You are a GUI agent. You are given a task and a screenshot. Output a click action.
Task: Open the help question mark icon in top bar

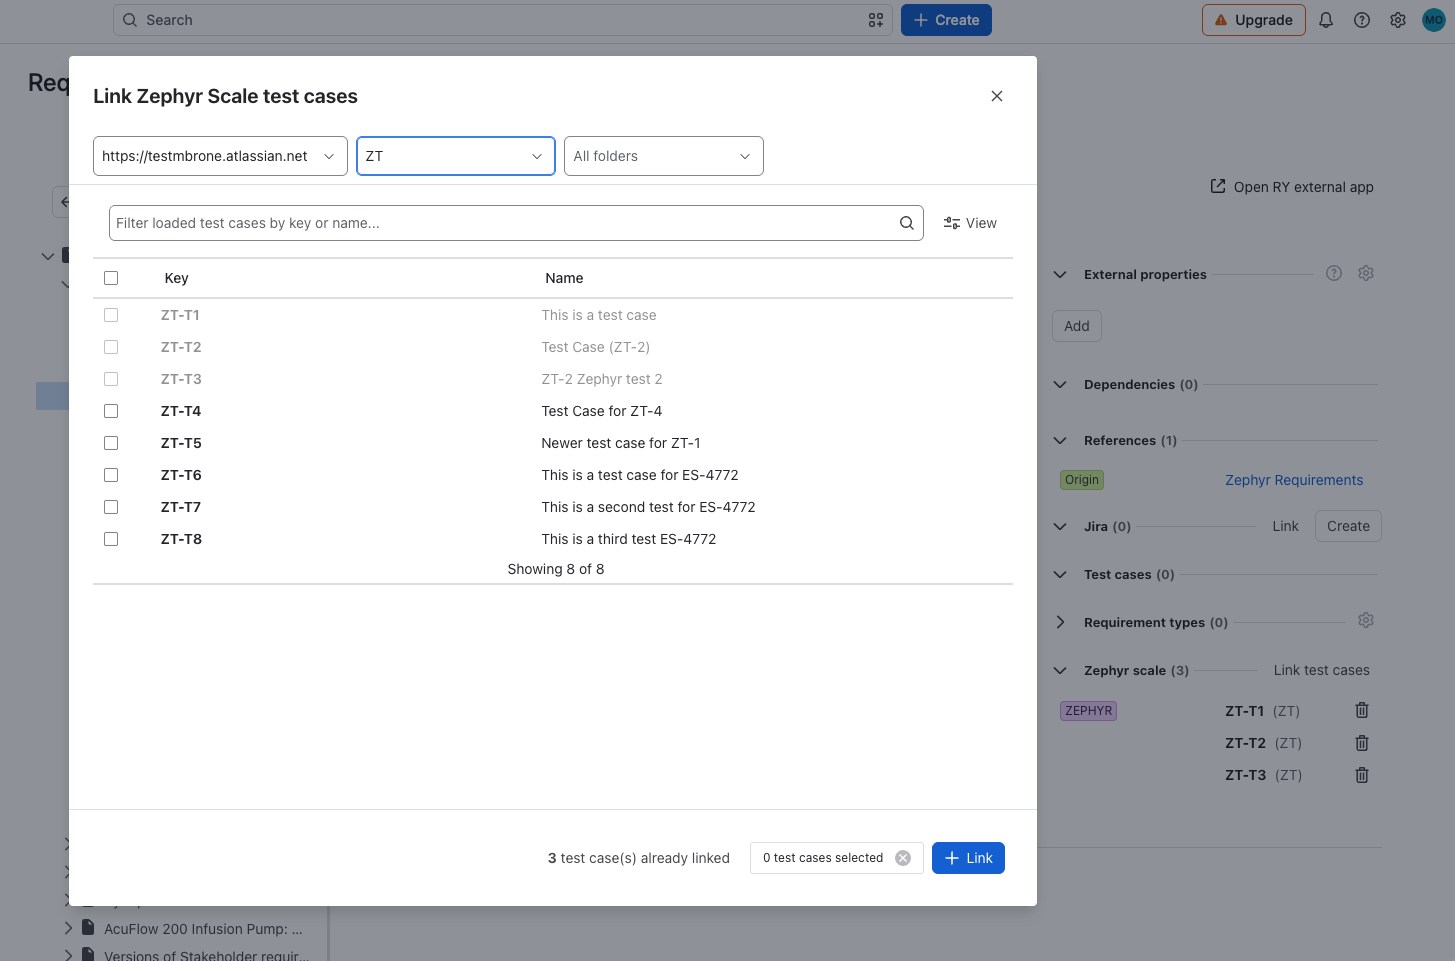point(1362,20)
